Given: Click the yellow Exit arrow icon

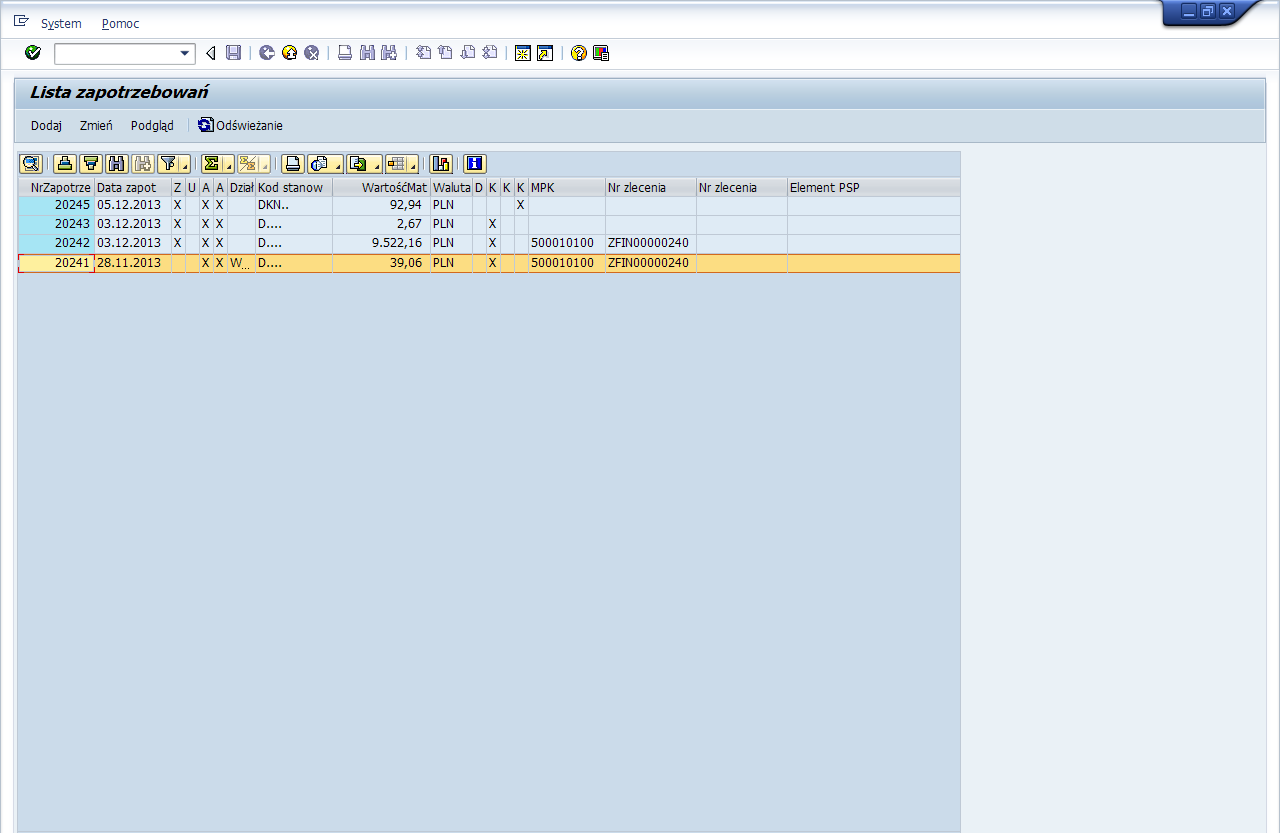Looking at the screenshot, I should pos(289,53).
